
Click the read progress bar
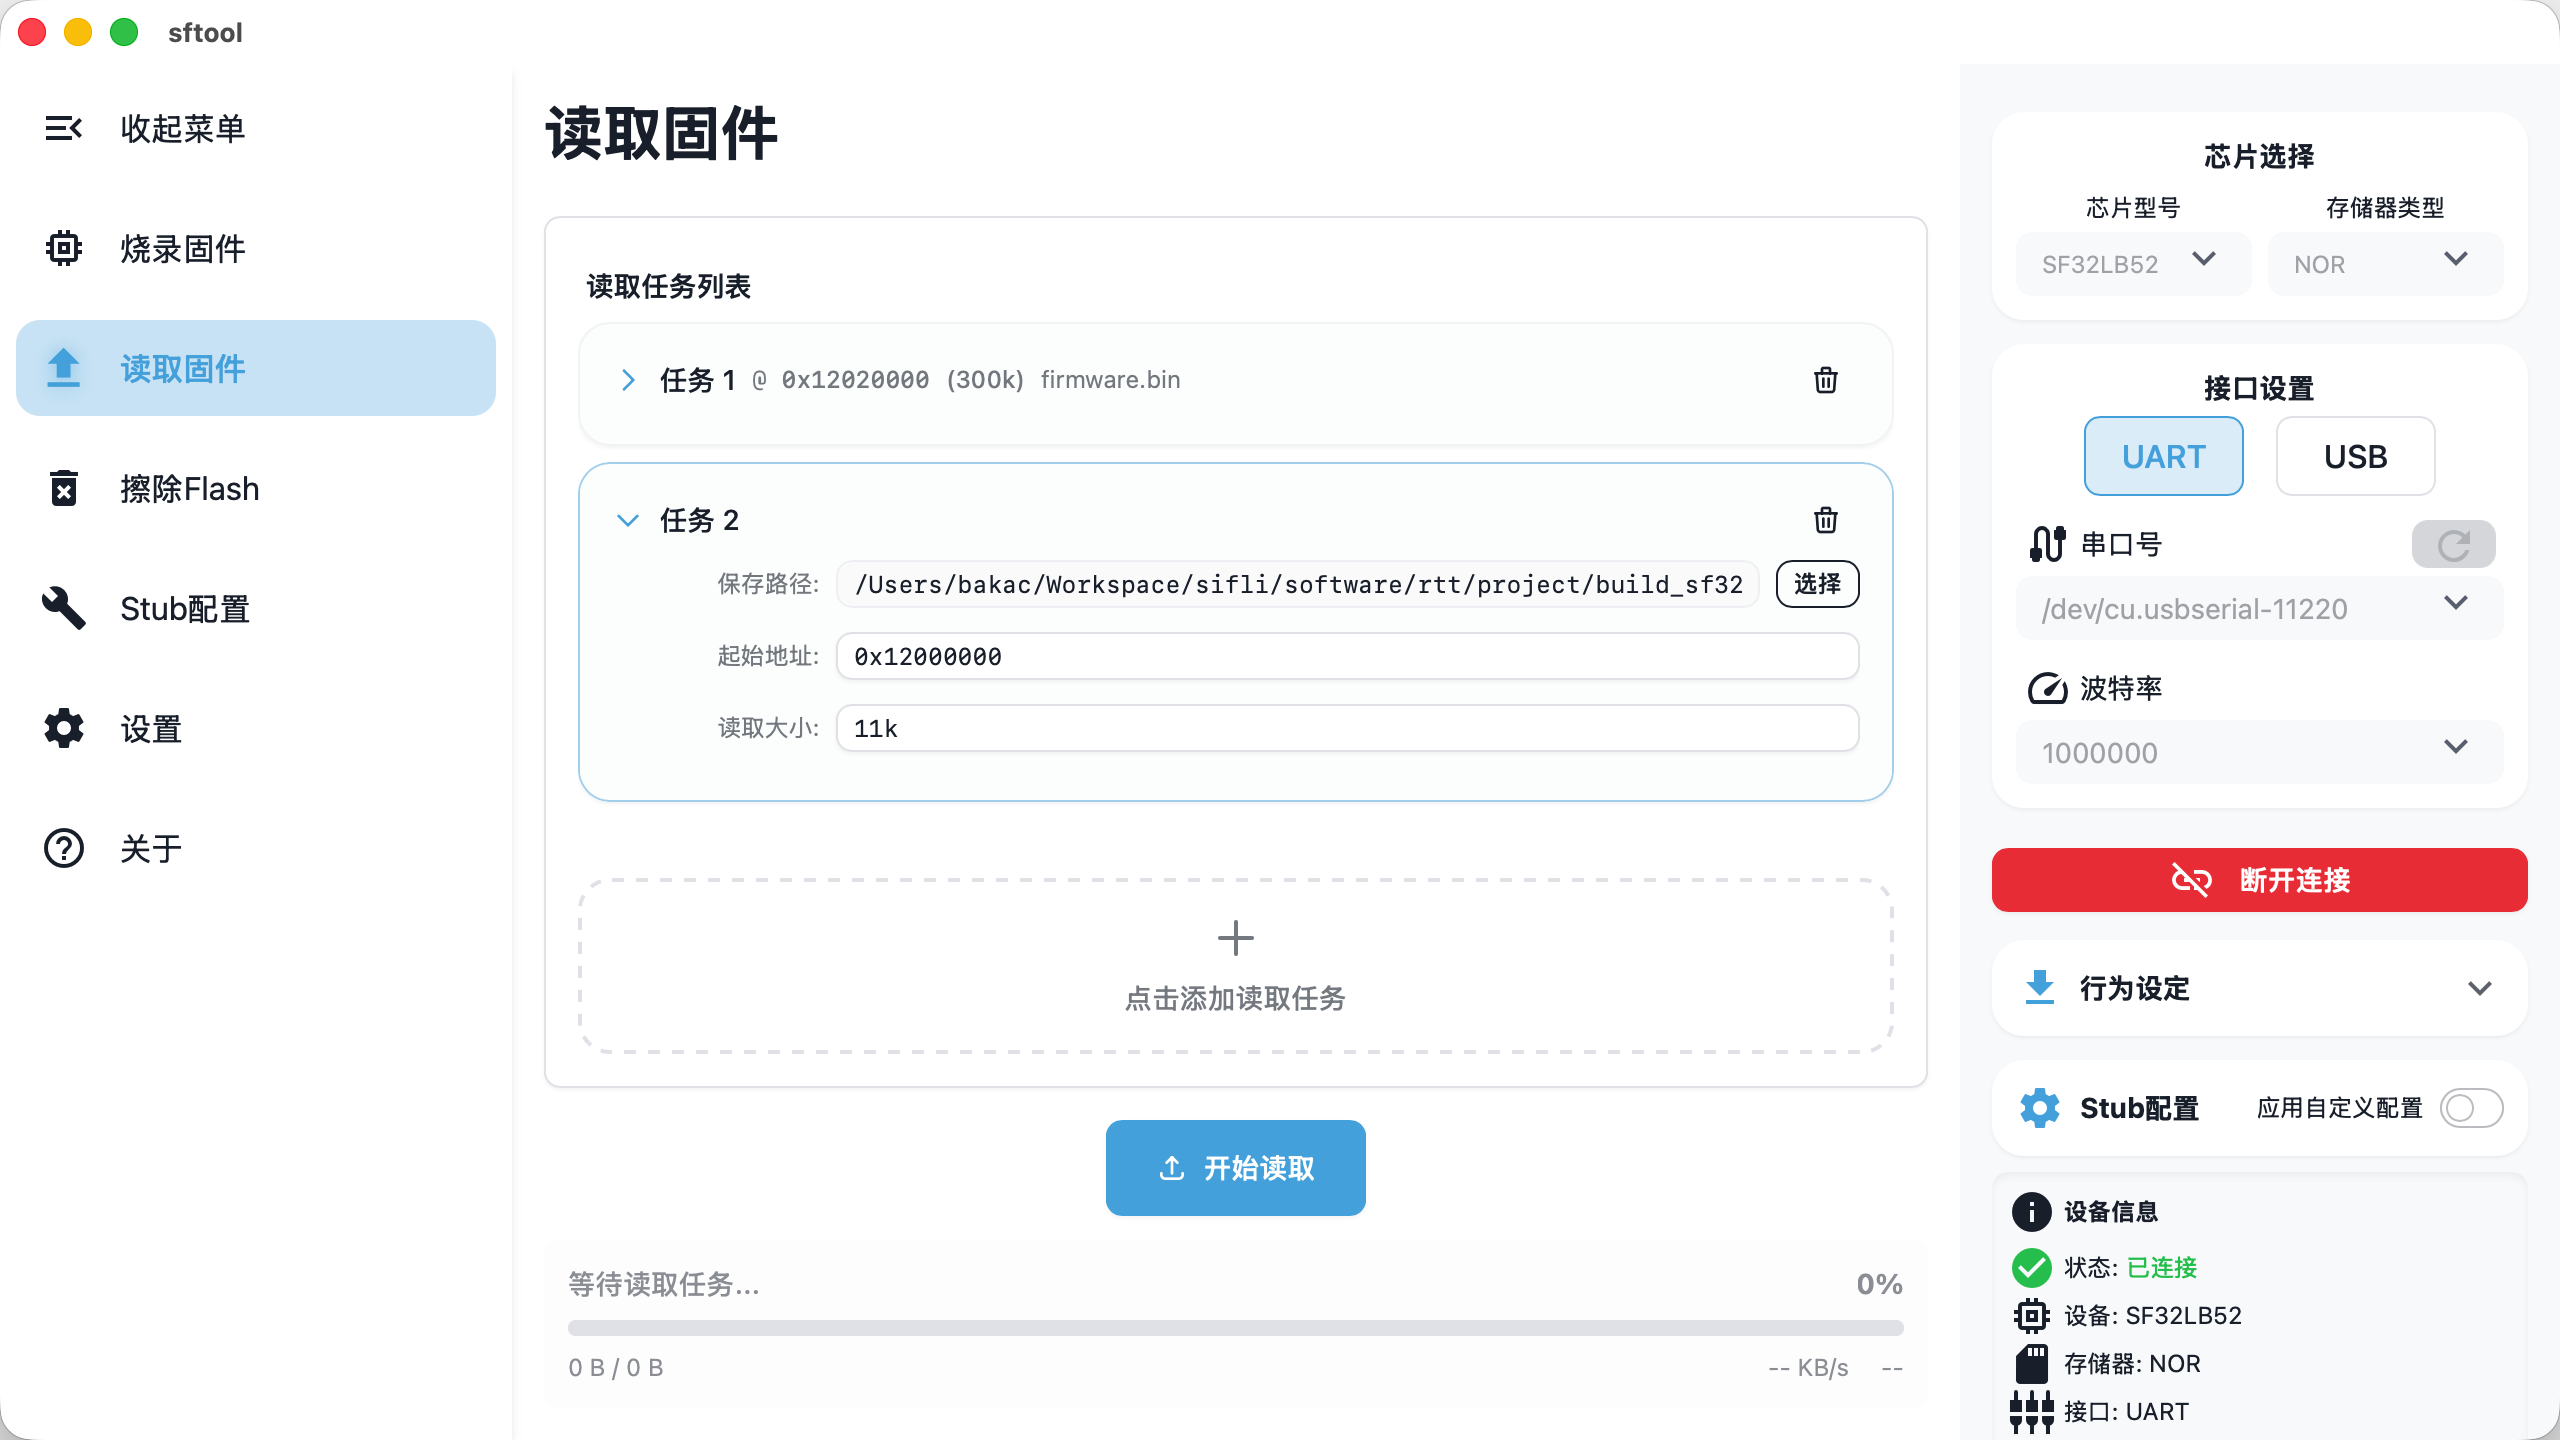click(1235, 1328)
